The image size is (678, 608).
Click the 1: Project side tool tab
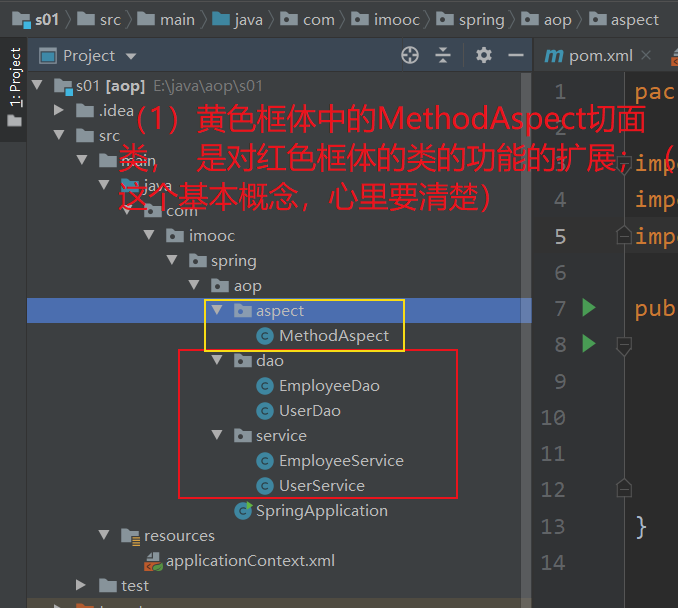(x=14, y=86)
